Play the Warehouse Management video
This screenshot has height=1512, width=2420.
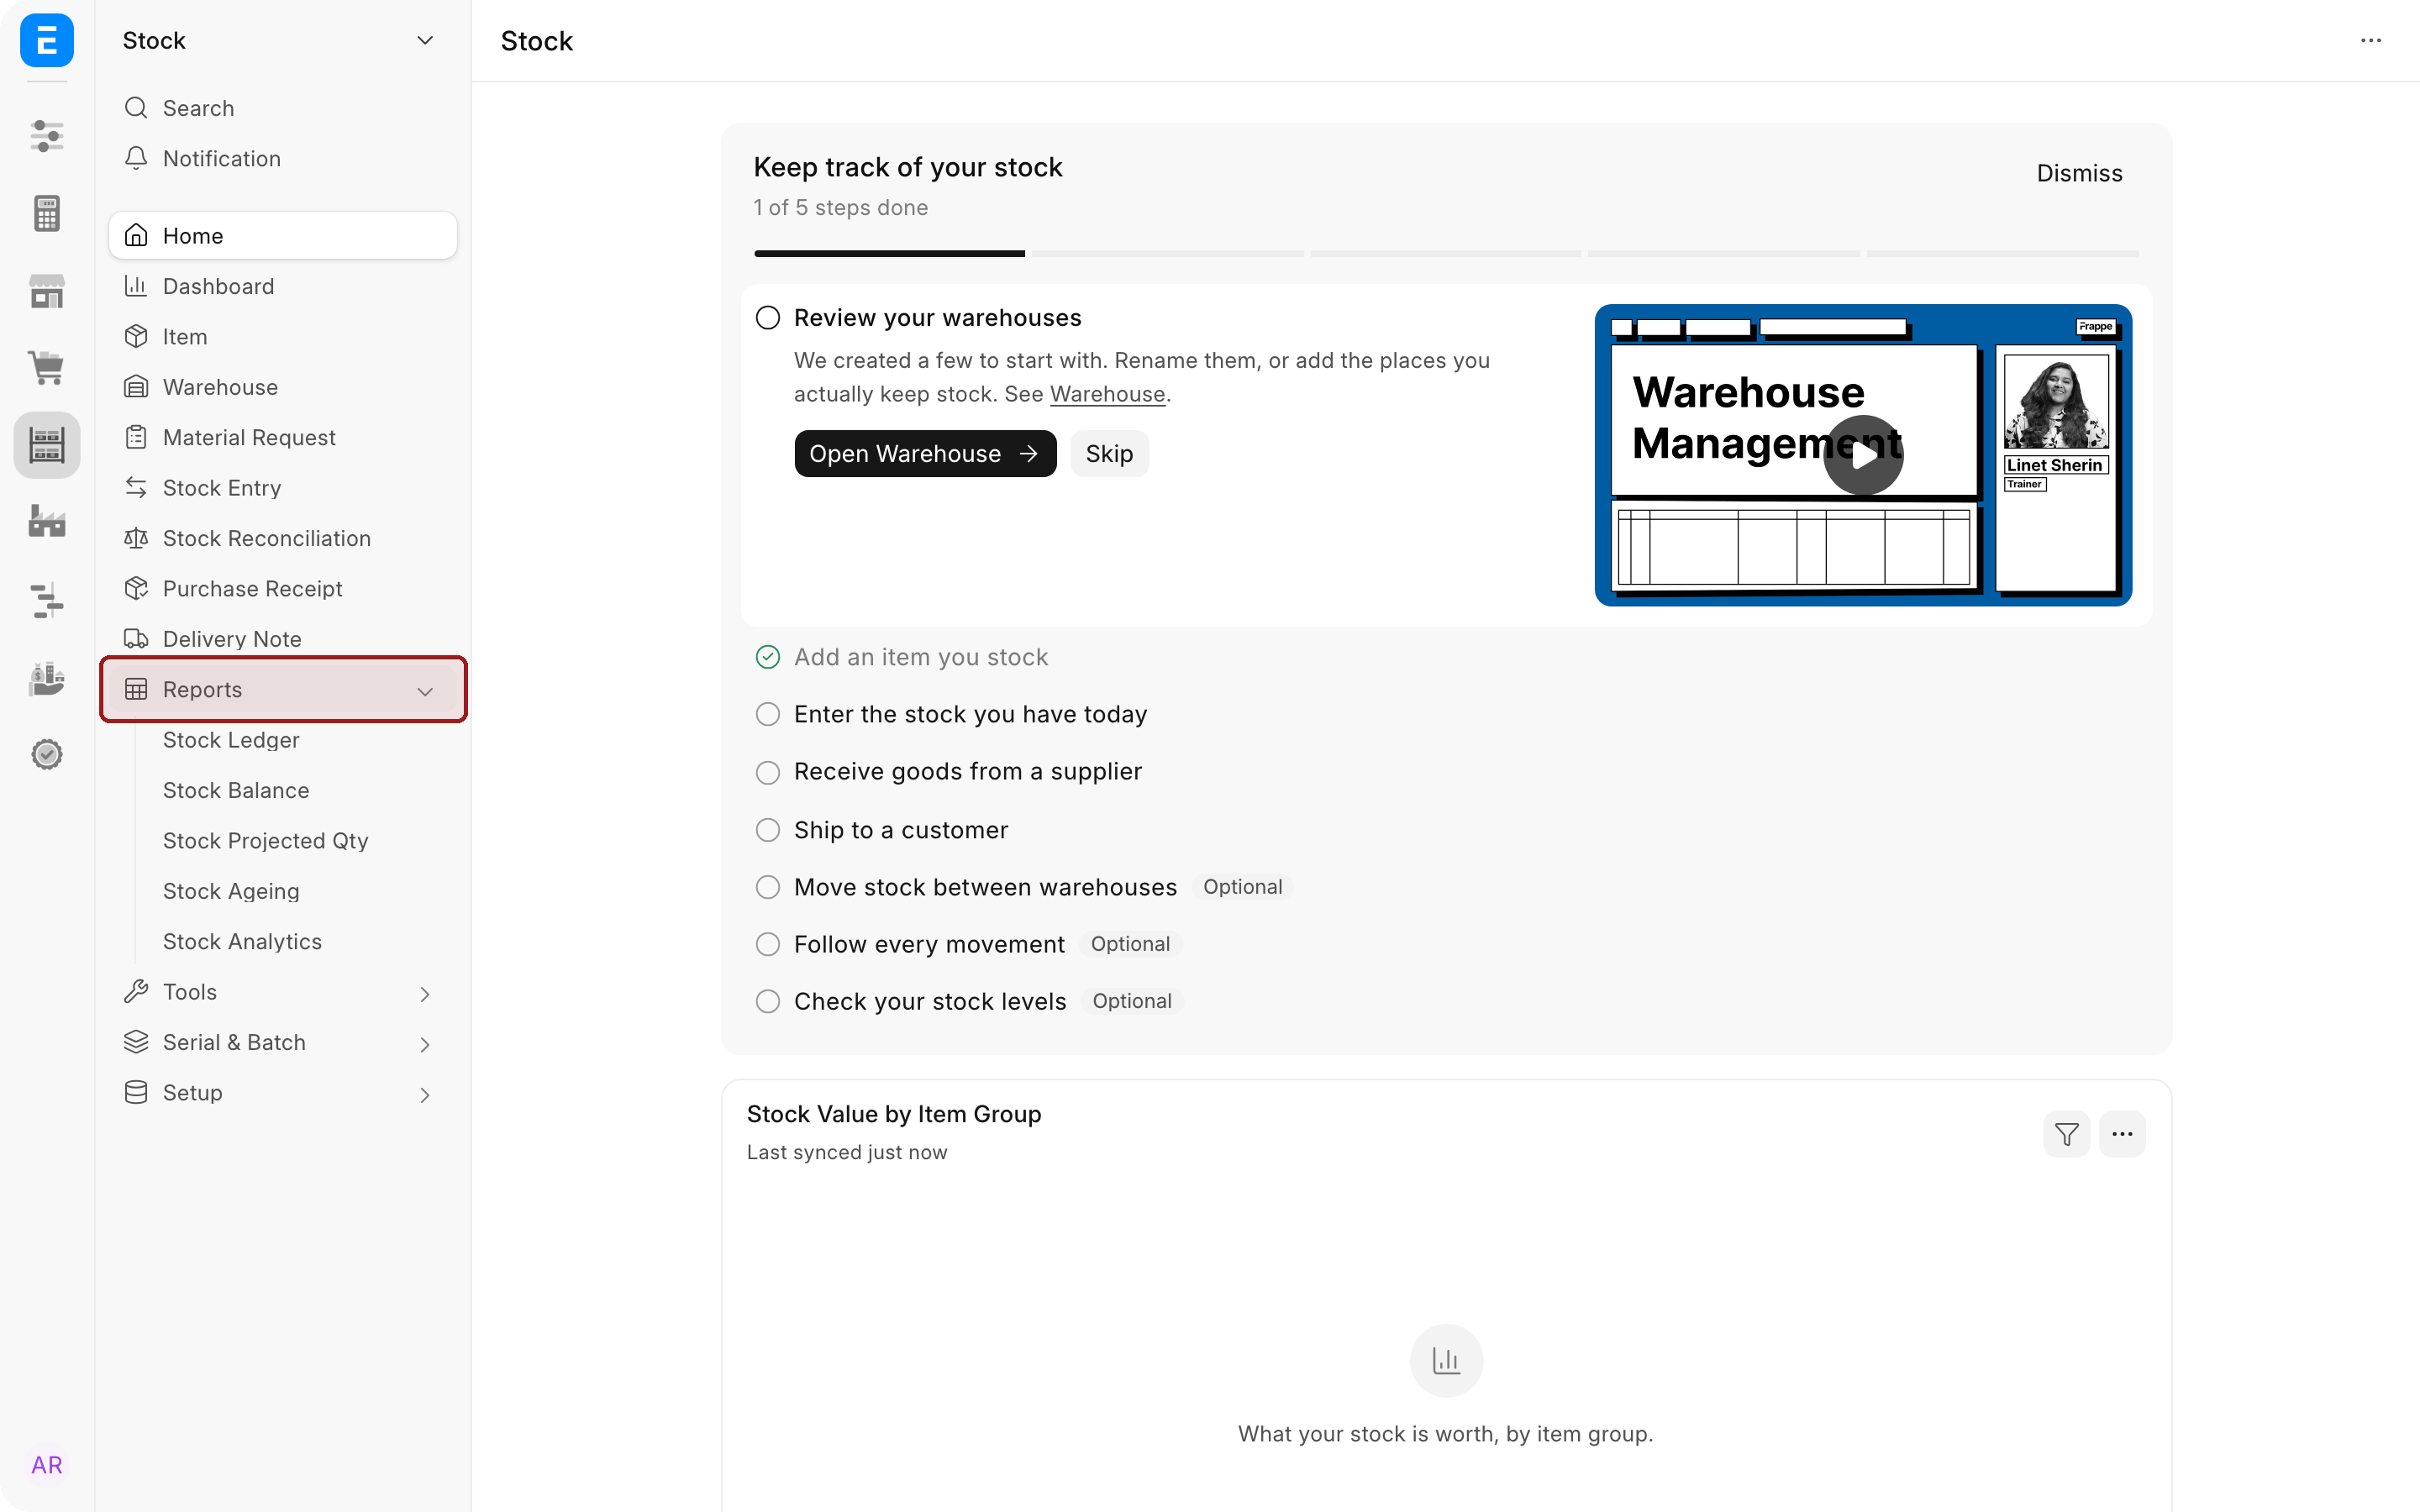1863,455
